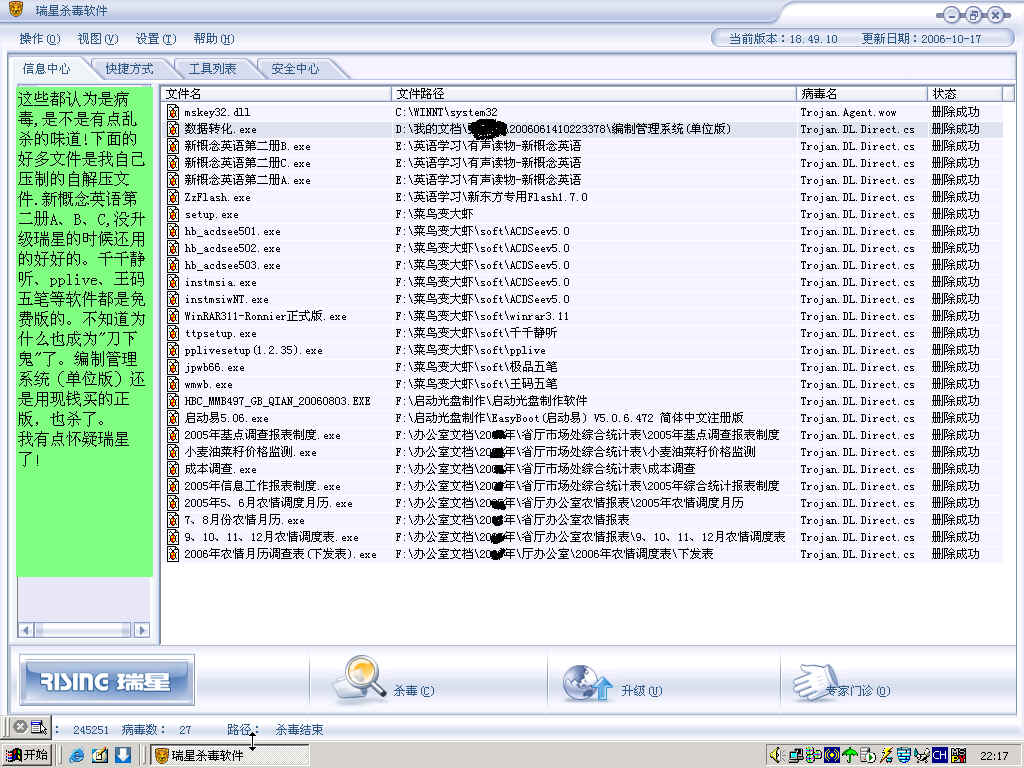The height and width of the screenshot is (768, 1024).
Task: Click the 杀毒(C) scan button
Action: tap(413, 690)
